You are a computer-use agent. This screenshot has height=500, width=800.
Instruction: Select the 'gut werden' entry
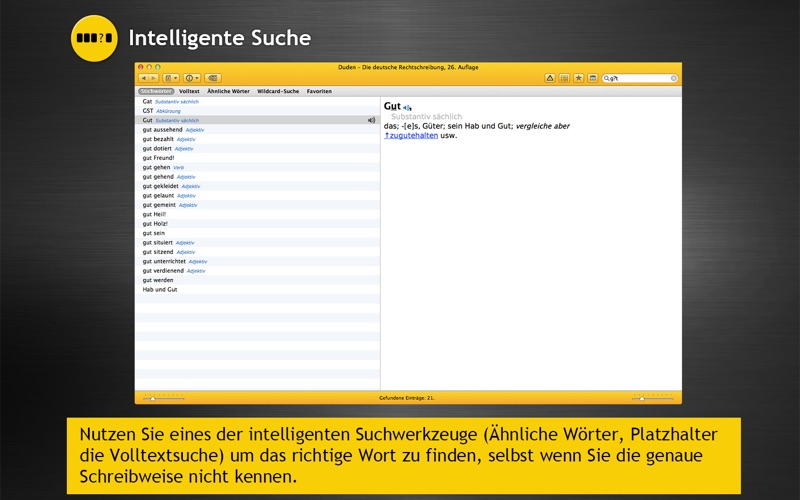[258, 280]
